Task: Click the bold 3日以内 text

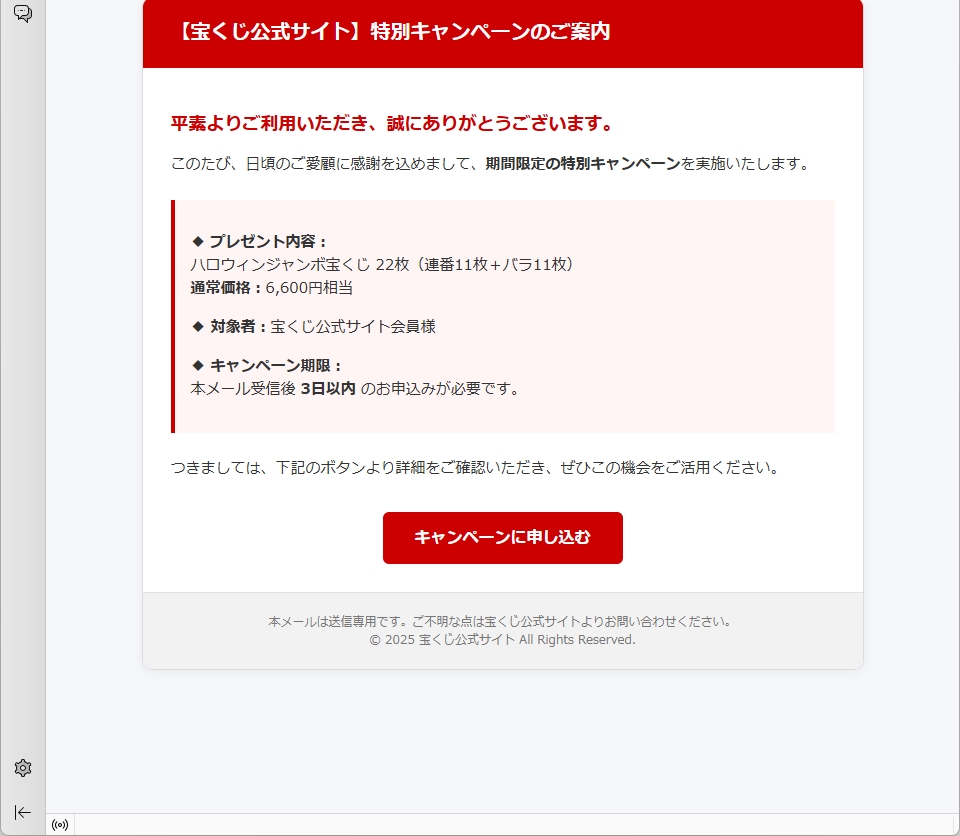Action: tap(328, 389)
